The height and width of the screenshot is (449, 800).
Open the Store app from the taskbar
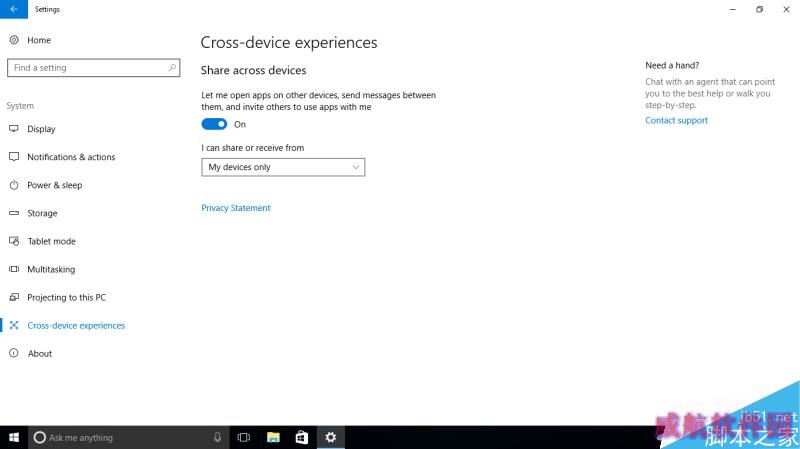(302, 437)
